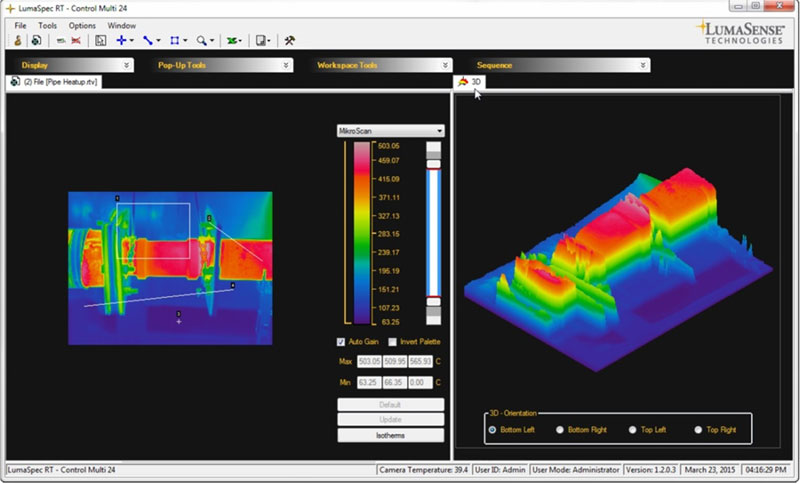
Task: Select Bottom Left 3D orientation
Action: click(x=492, y=430)
